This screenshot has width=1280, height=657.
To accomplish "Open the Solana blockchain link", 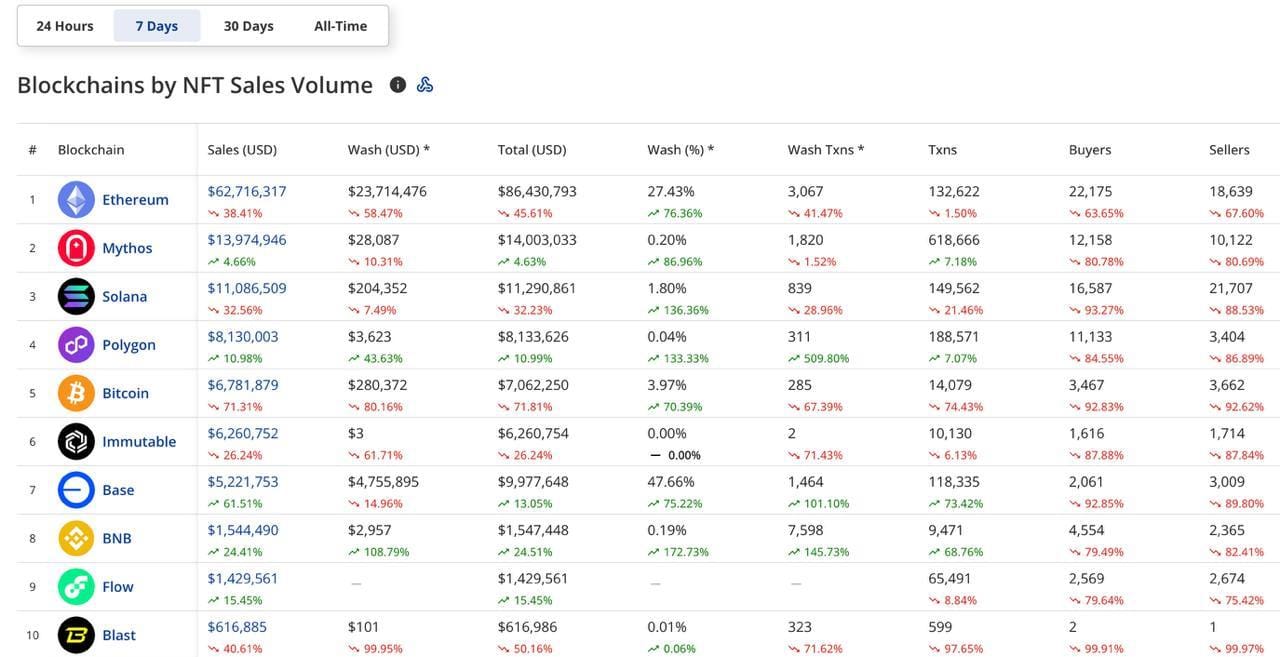I will pyautogui.click(x=124, y=297).
